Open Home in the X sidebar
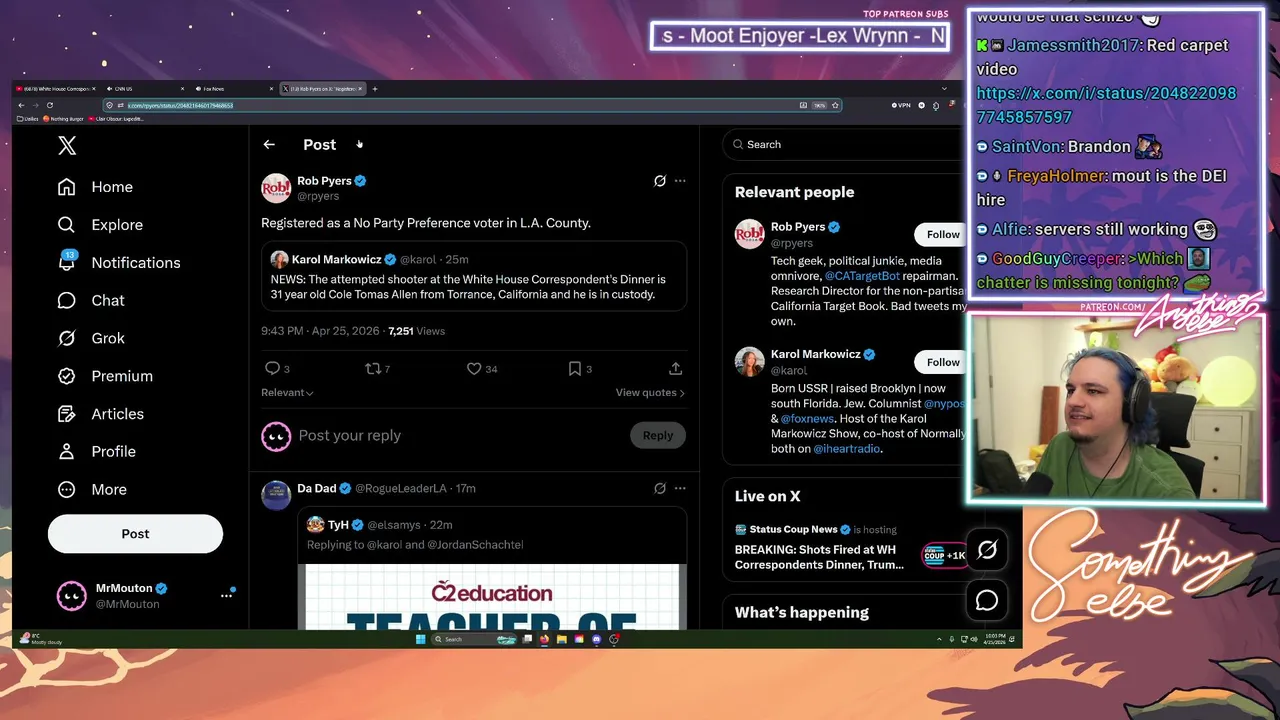 pos(95,187)
